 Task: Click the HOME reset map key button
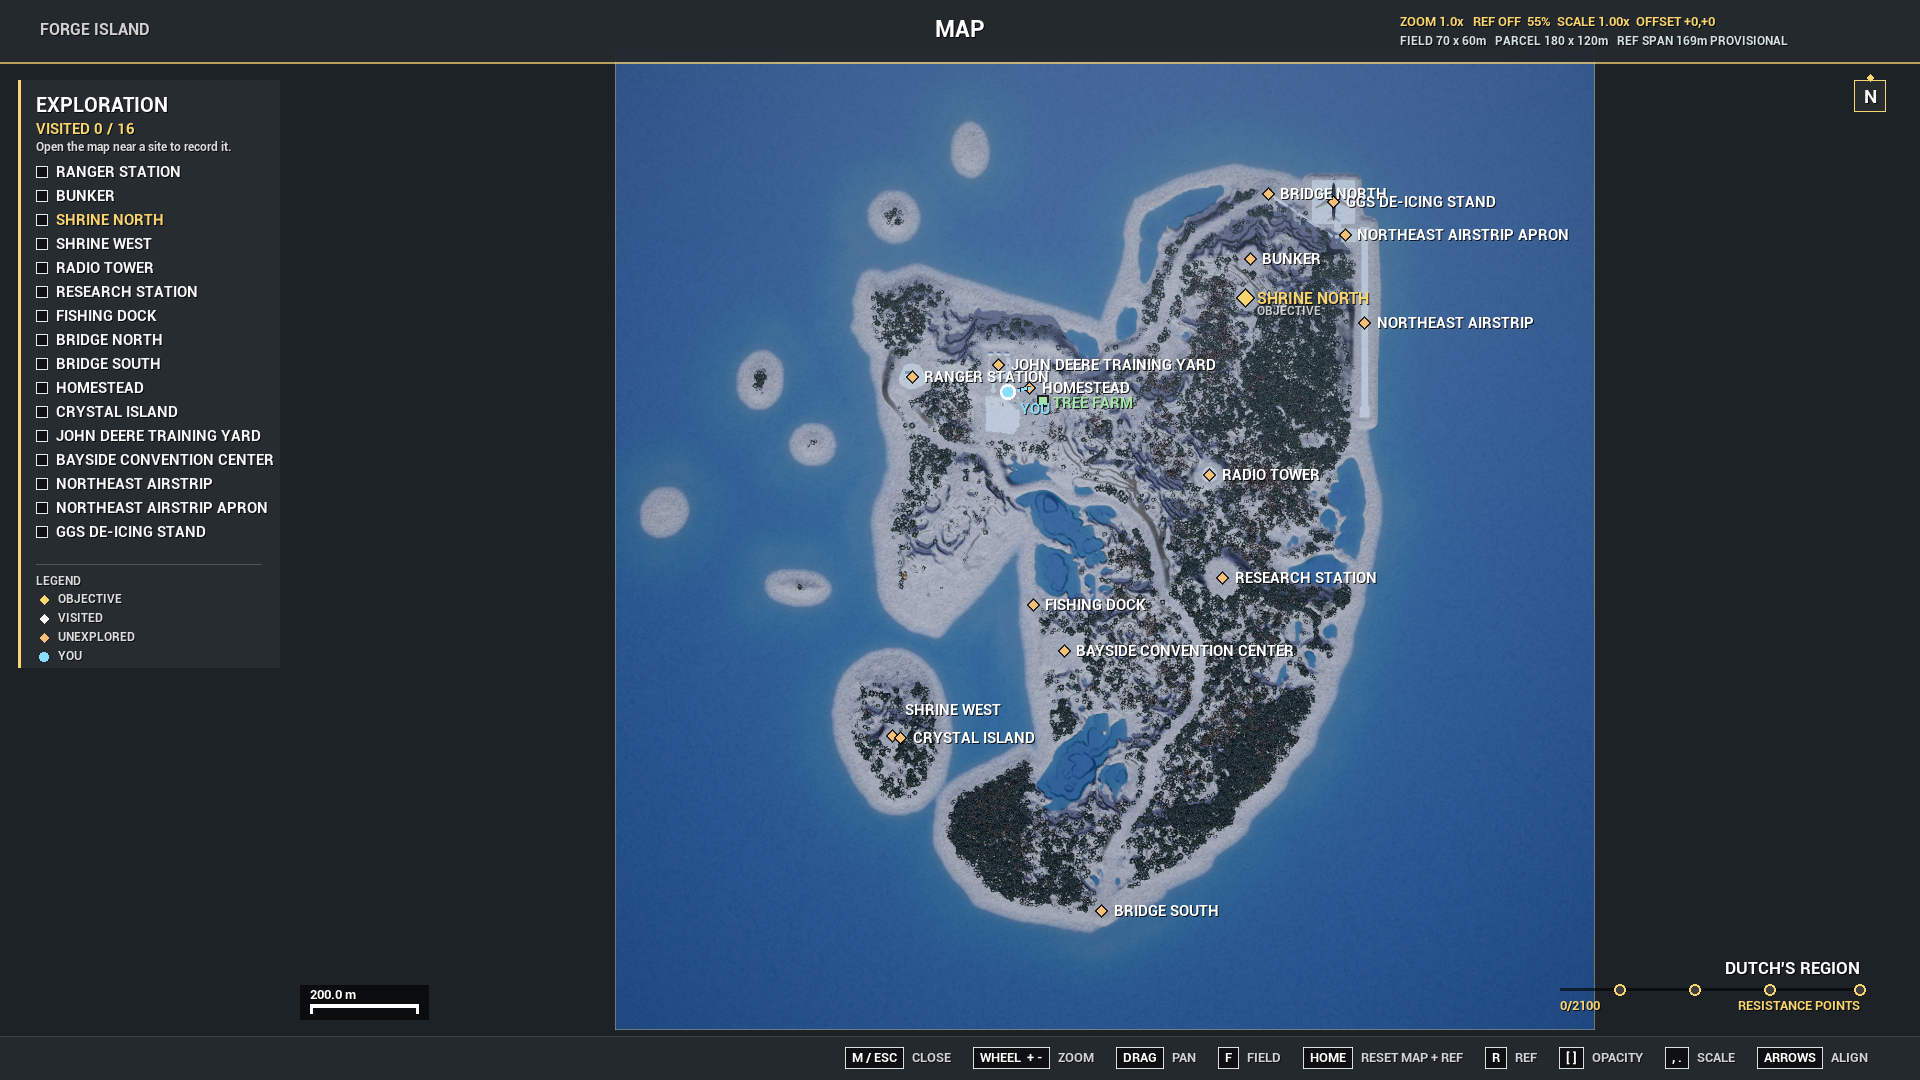coord(1328,1058)
